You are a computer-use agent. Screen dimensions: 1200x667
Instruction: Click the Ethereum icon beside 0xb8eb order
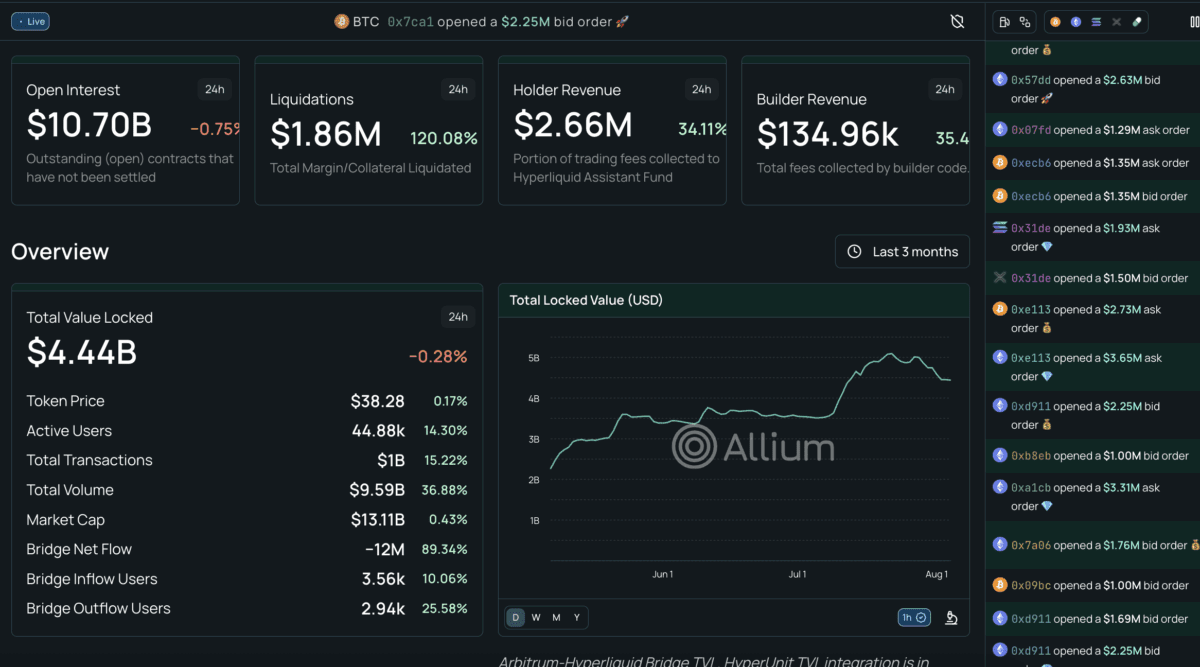point(1000,455)
